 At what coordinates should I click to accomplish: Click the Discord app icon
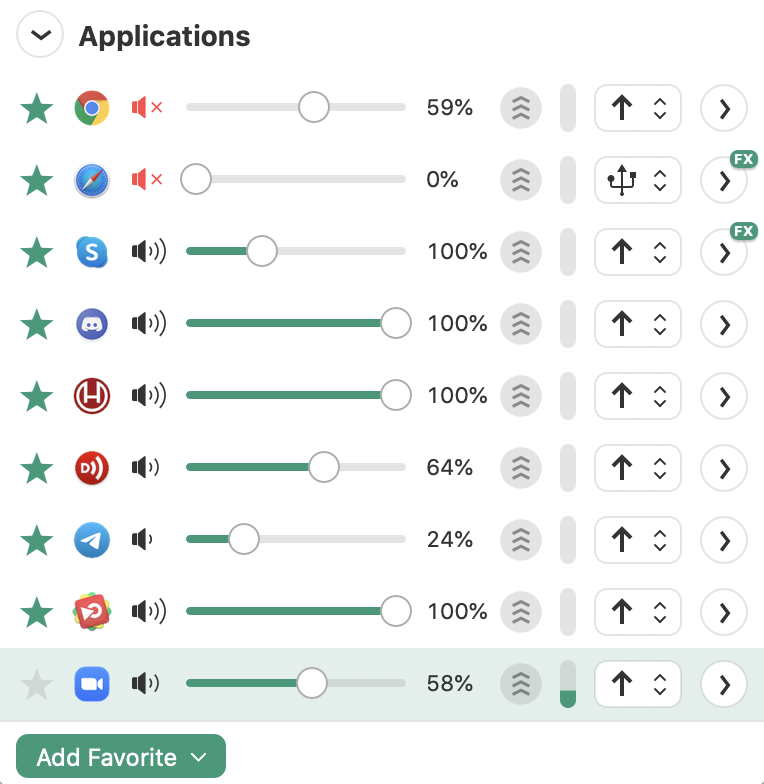pyautogui.click(x=92, y=324)
